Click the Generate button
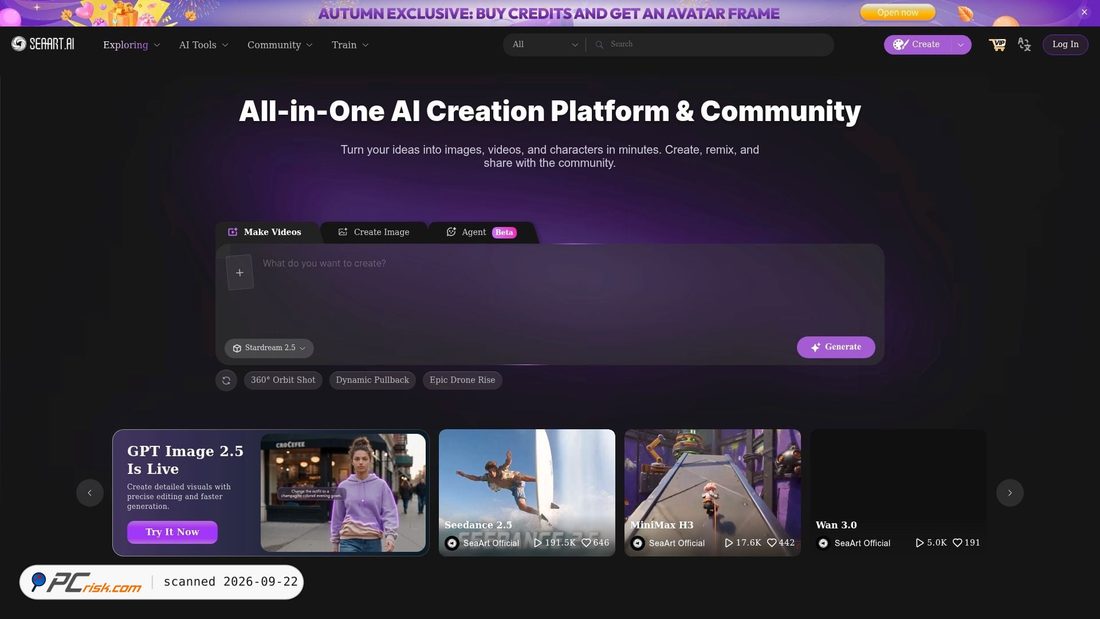1100x619 pixels. pyautogui.click(x=836, y=347)
